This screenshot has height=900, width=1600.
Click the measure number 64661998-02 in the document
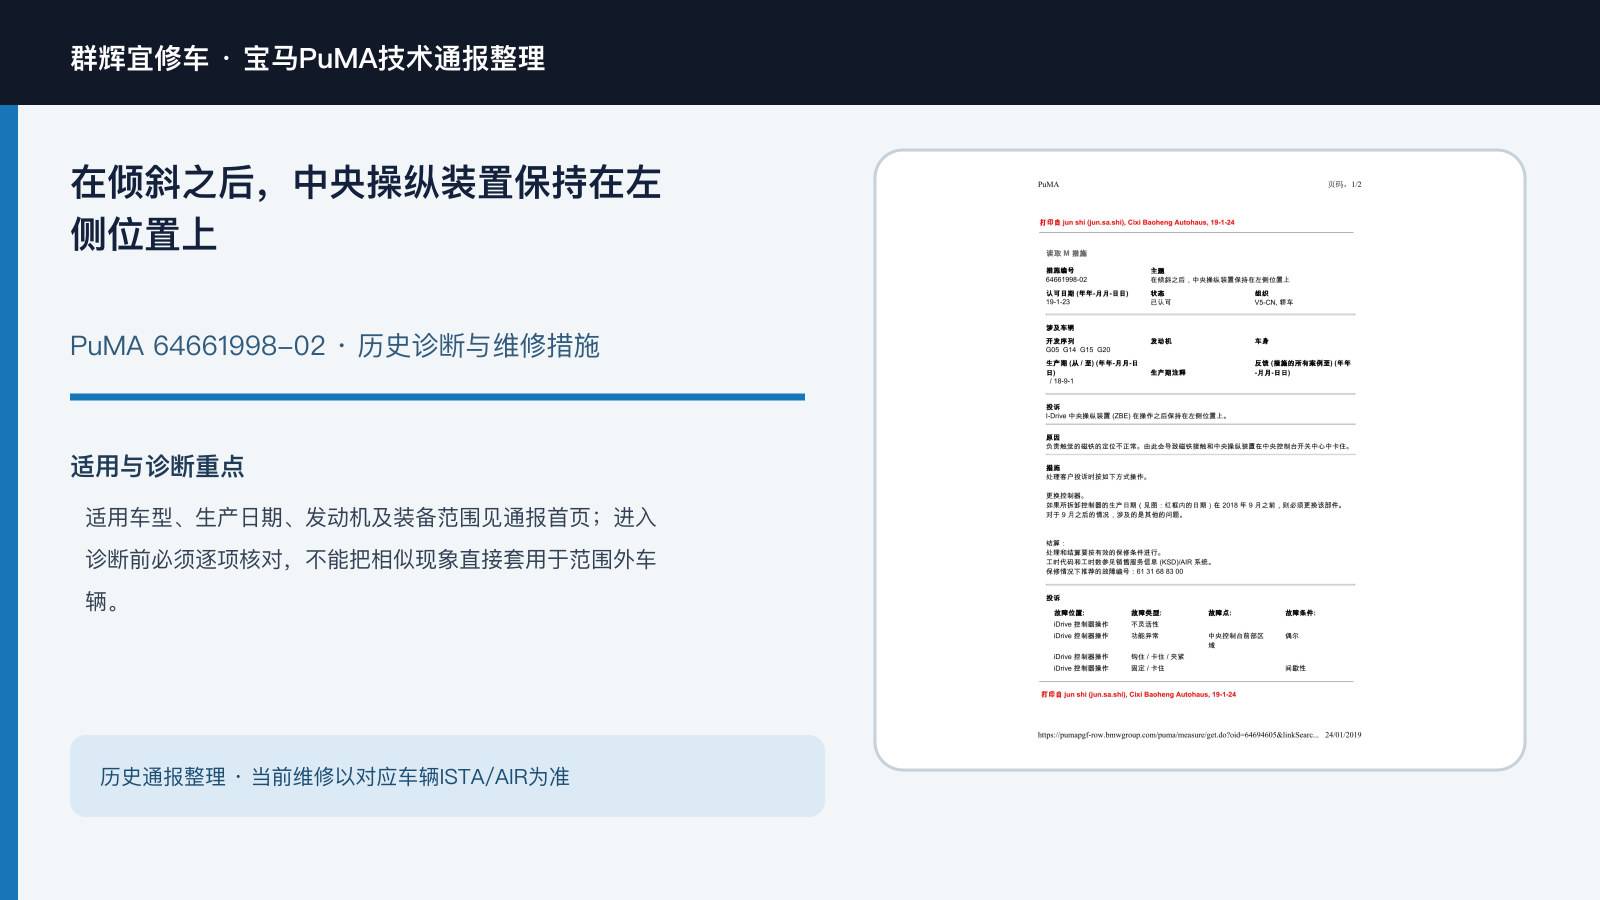tap(1066, 280)
